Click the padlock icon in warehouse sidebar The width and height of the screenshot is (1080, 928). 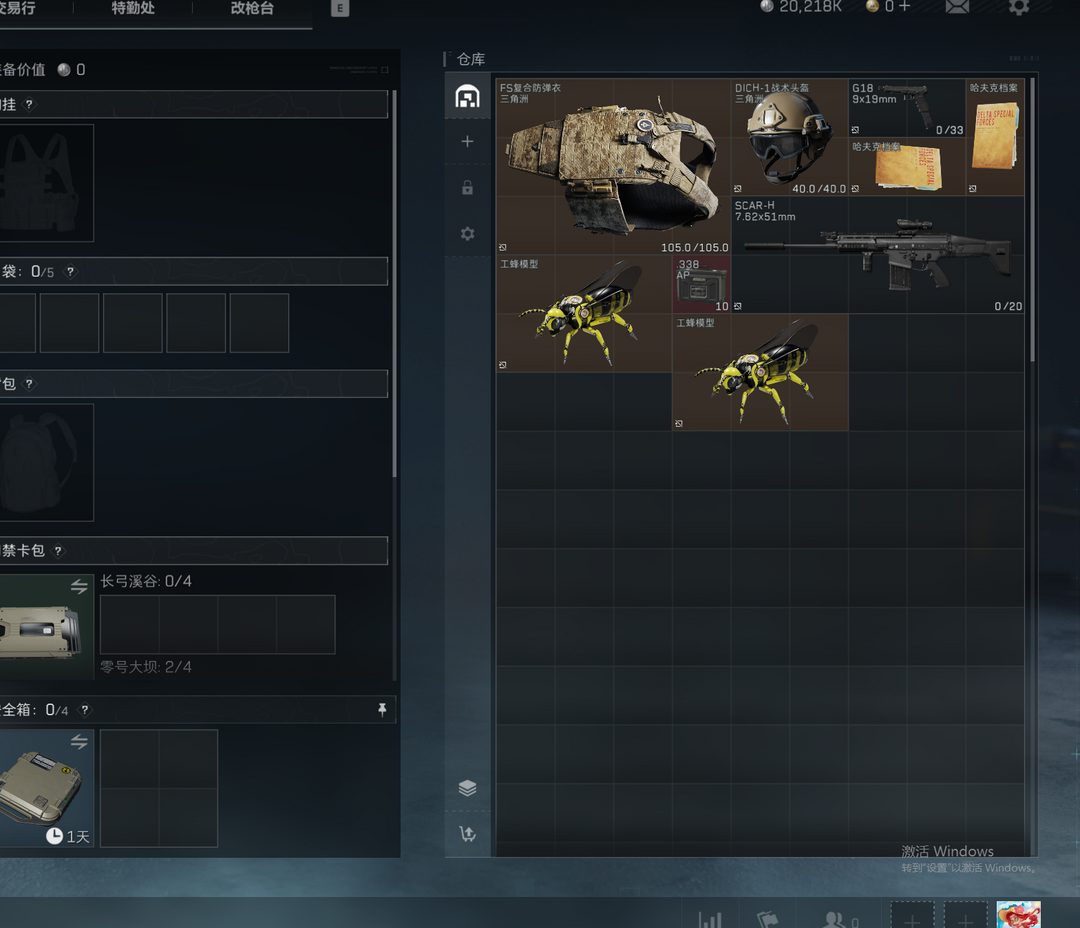[467, 187]
